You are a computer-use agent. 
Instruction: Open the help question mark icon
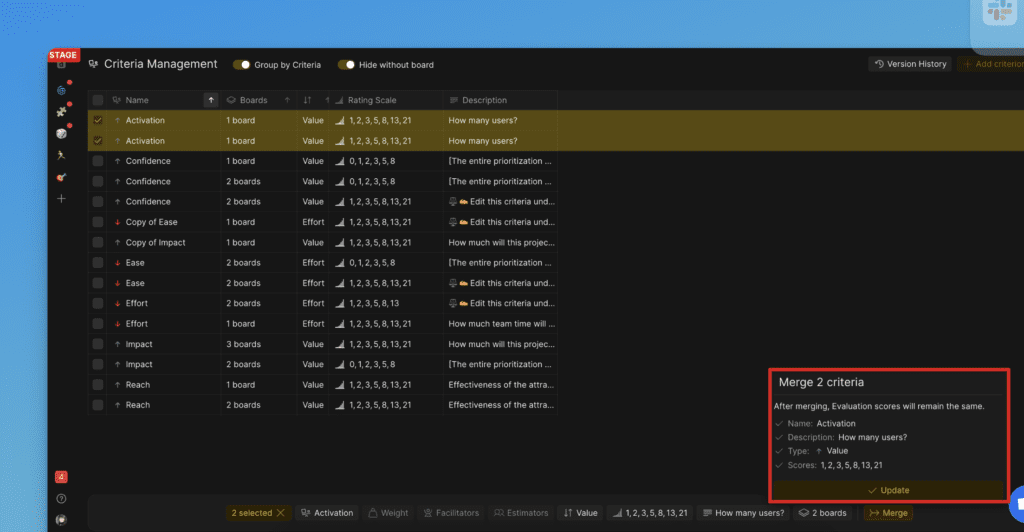[x=61, y=498]
